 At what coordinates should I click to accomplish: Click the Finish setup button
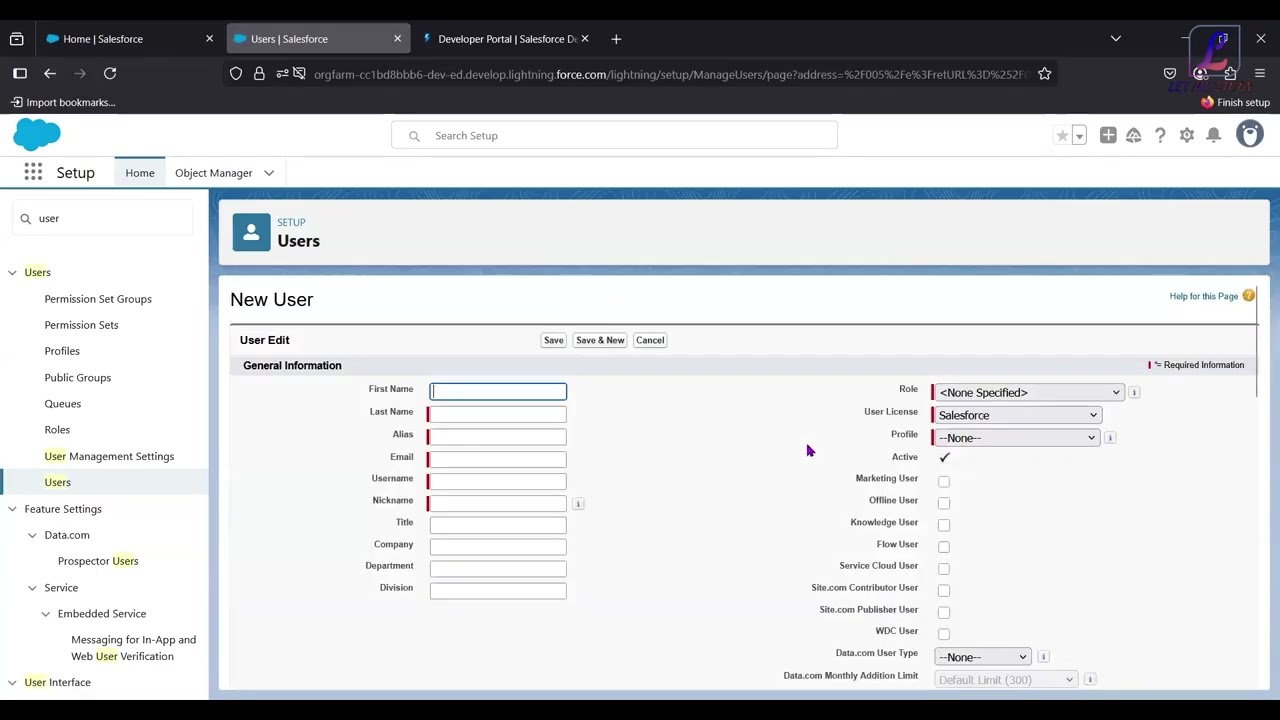point(1235,102)
